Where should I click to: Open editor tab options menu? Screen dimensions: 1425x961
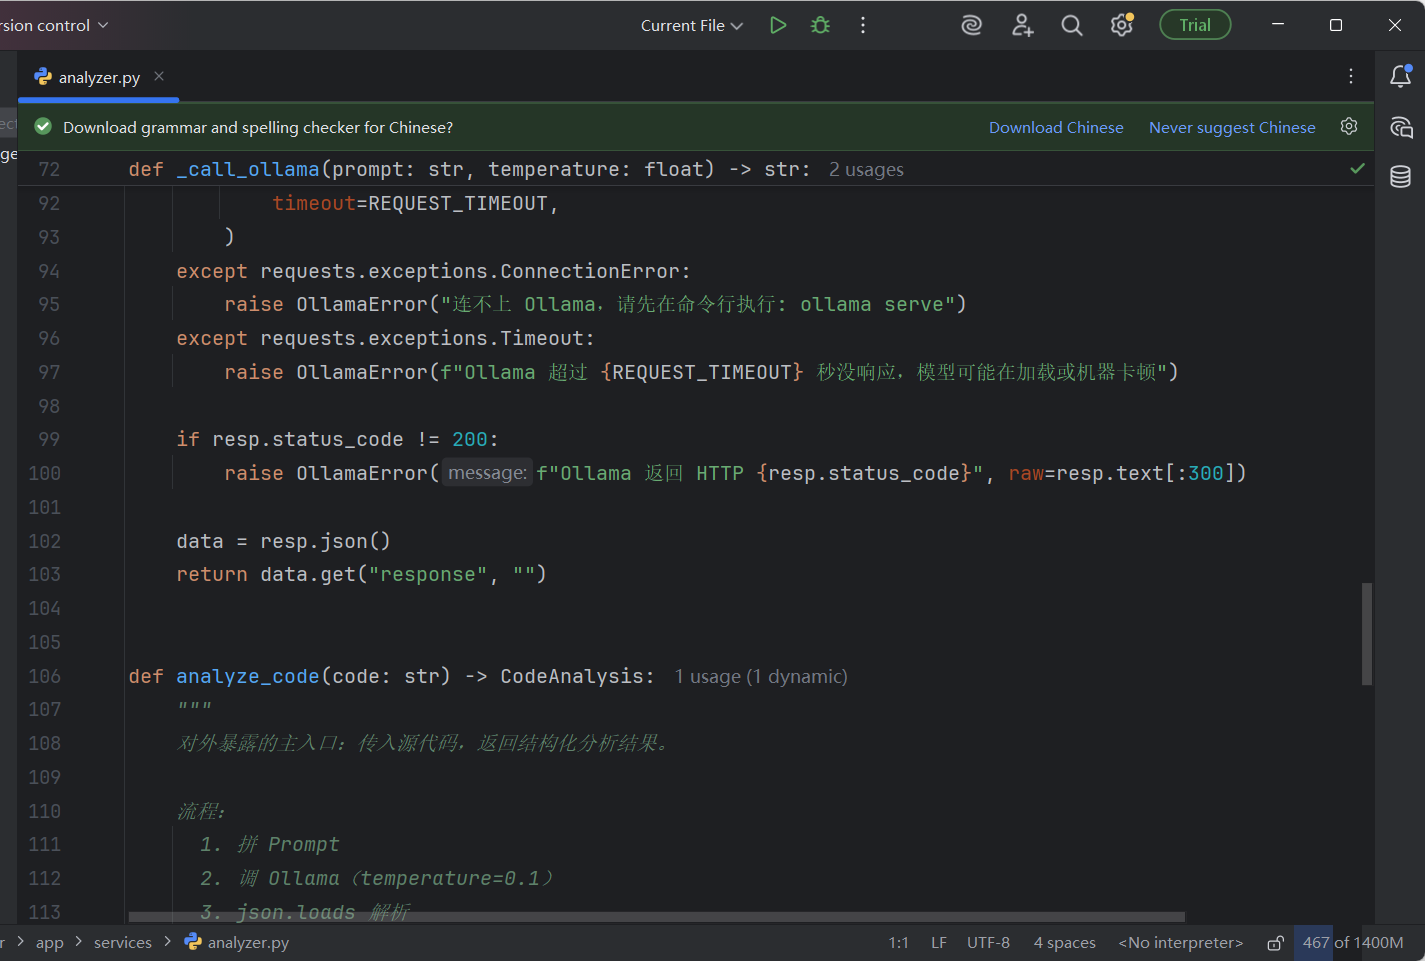[x=1351, y=76]
